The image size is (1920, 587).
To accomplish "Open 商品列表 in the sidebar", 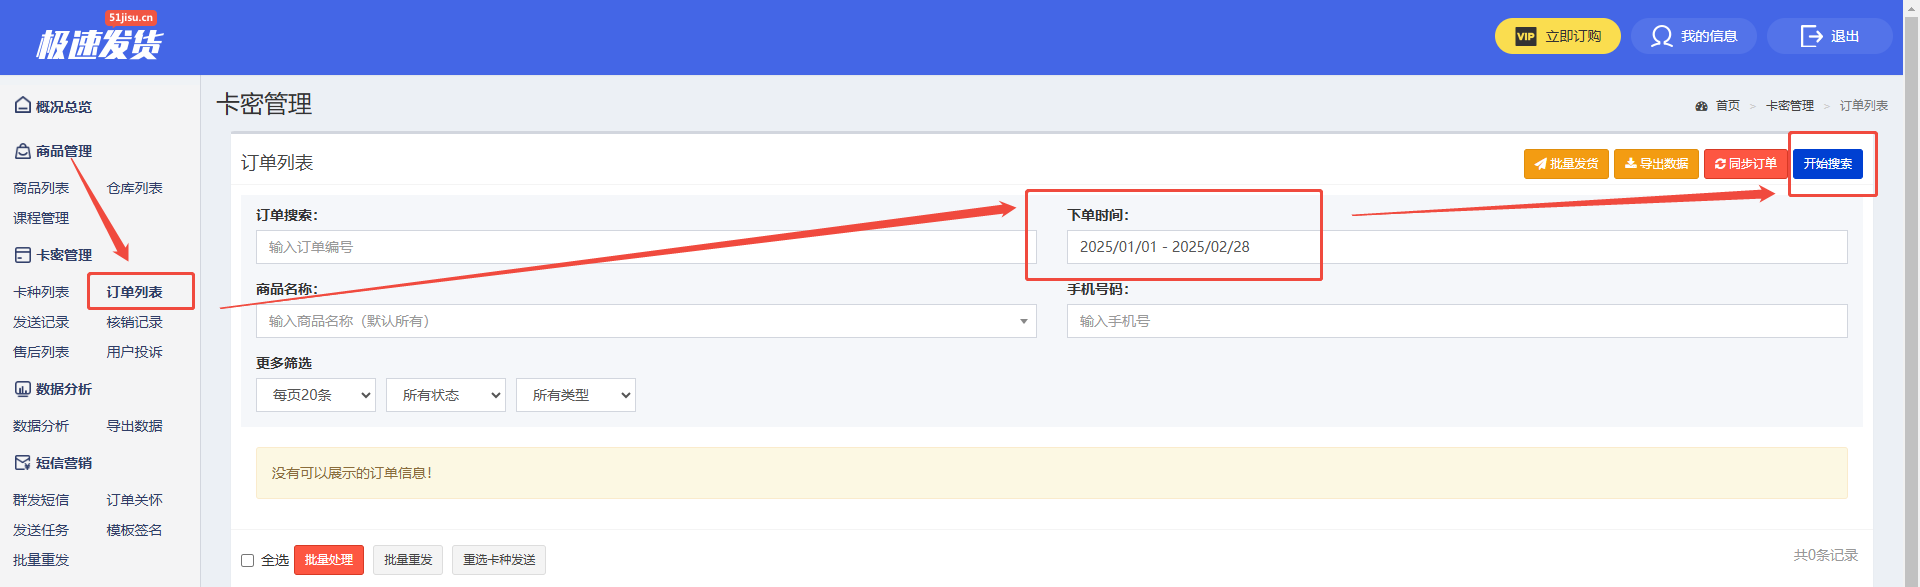I will point(41,188).
